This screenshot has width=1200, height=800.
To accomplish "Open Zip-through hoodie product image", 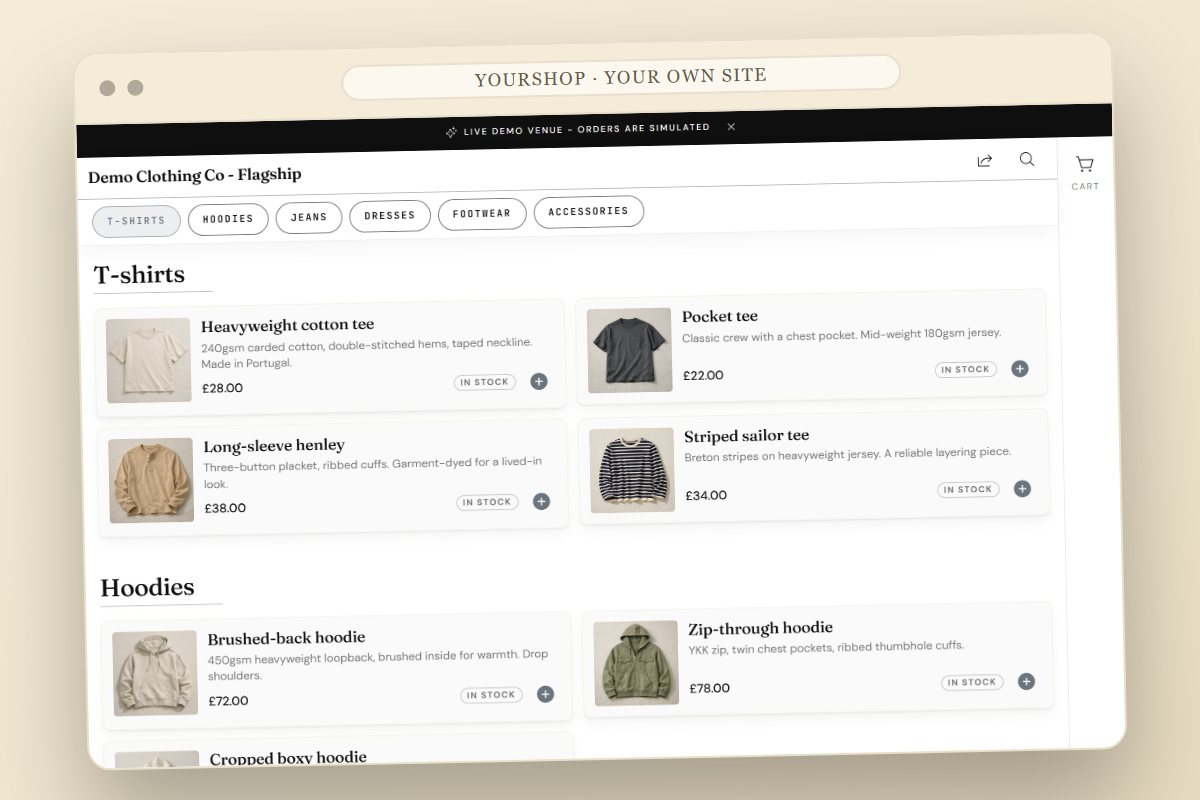I will point(636,663).
